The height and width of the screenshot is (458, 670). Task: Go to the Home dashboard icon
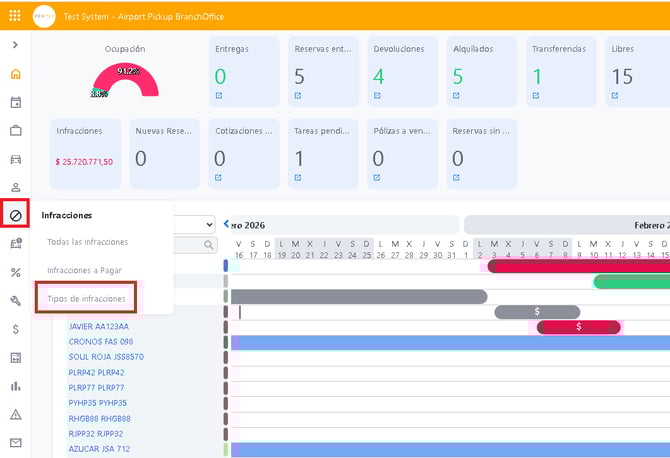(x=15, y=74)
